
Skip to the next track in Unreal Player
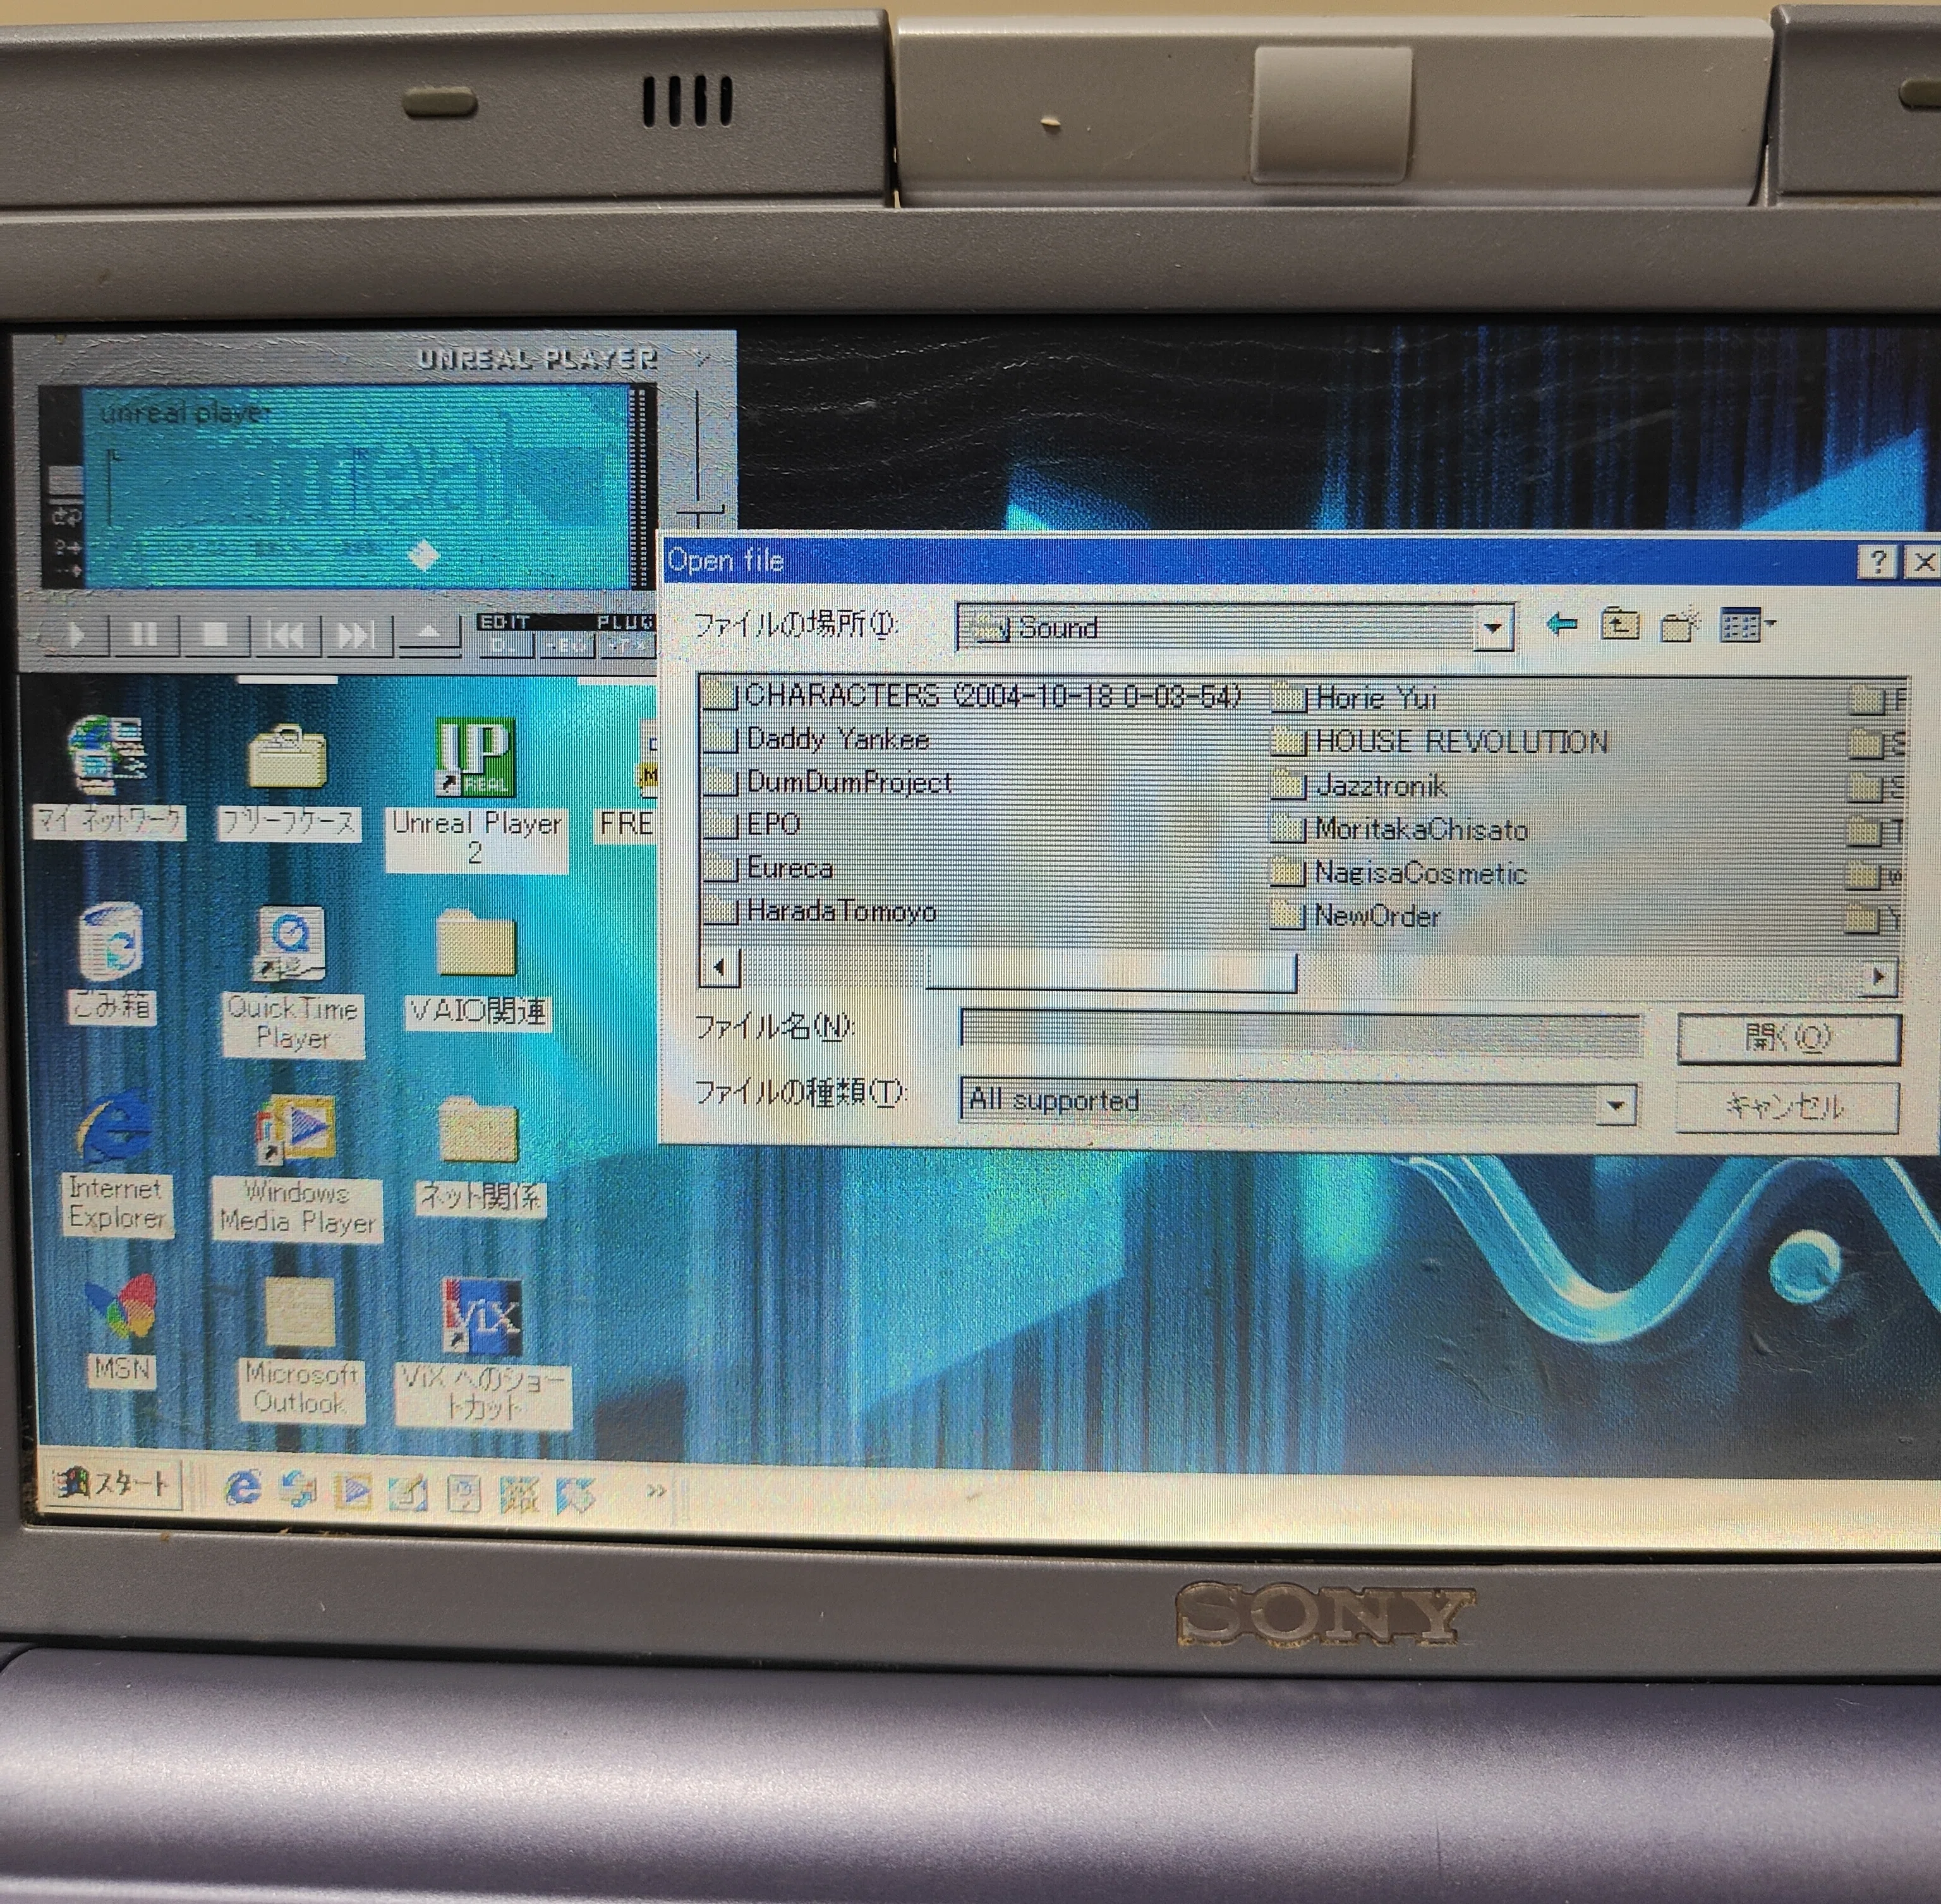[357, 635]
